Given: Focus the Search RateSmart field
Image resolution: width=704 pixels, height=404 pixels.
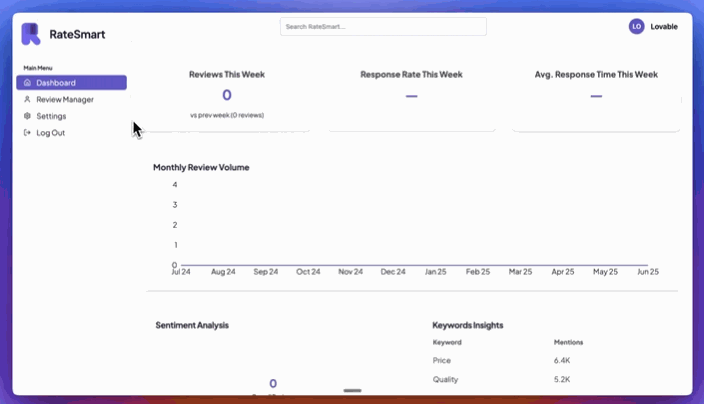Looking at the screenshot, I should (383, 27).
